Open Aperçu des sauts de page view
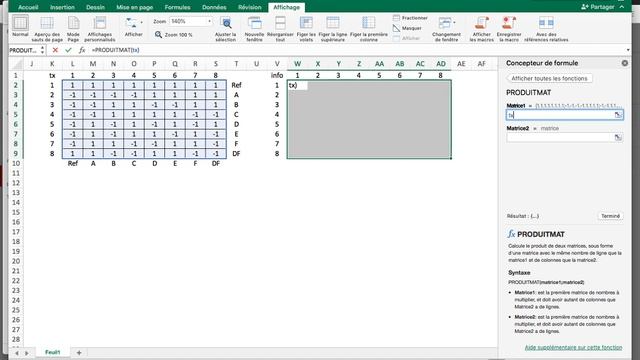The height and width of the screenshot is (360, 640). 47,28
